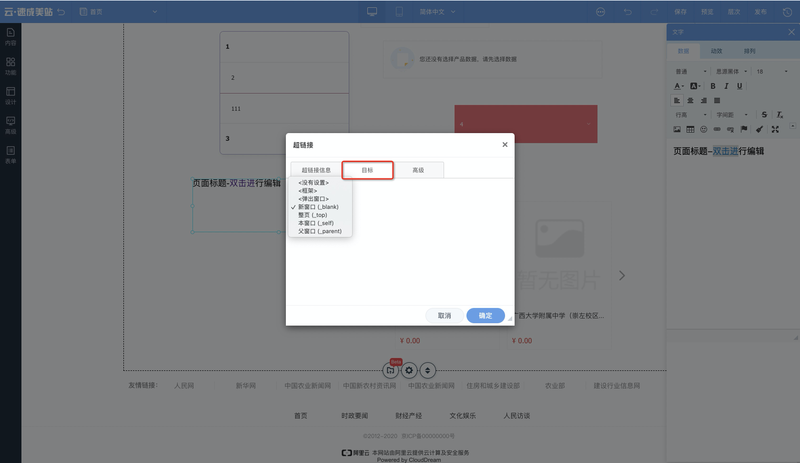Switch to desktop preview mode
Screen dimensions: 800x463
(372, 12)
